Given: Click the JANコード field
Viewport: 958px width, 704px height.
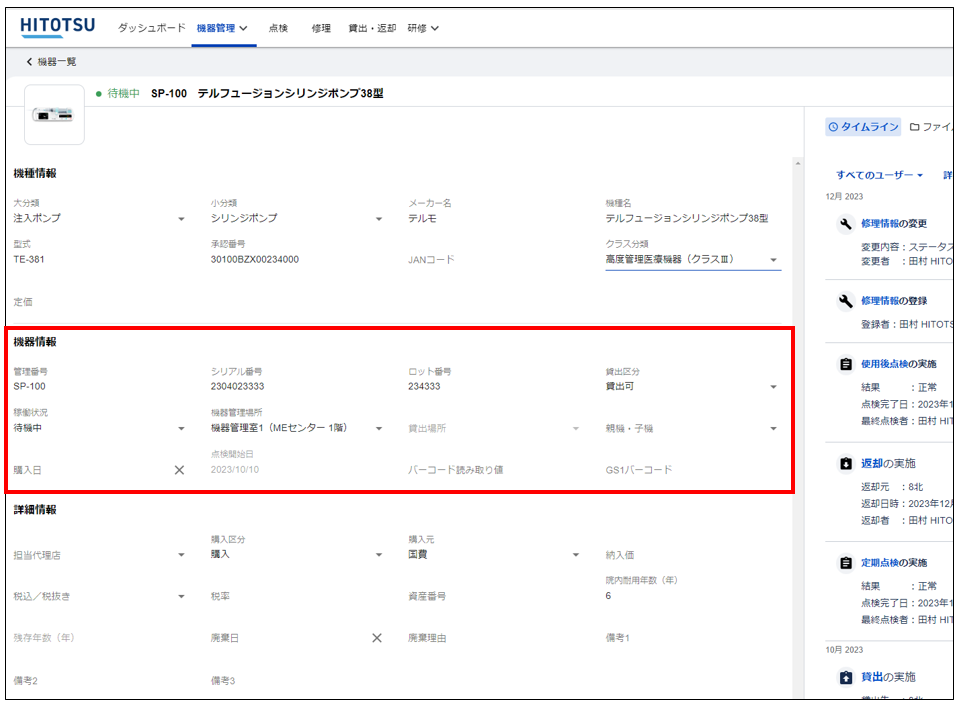Looking at the screenshot, I should click(494, 260).
